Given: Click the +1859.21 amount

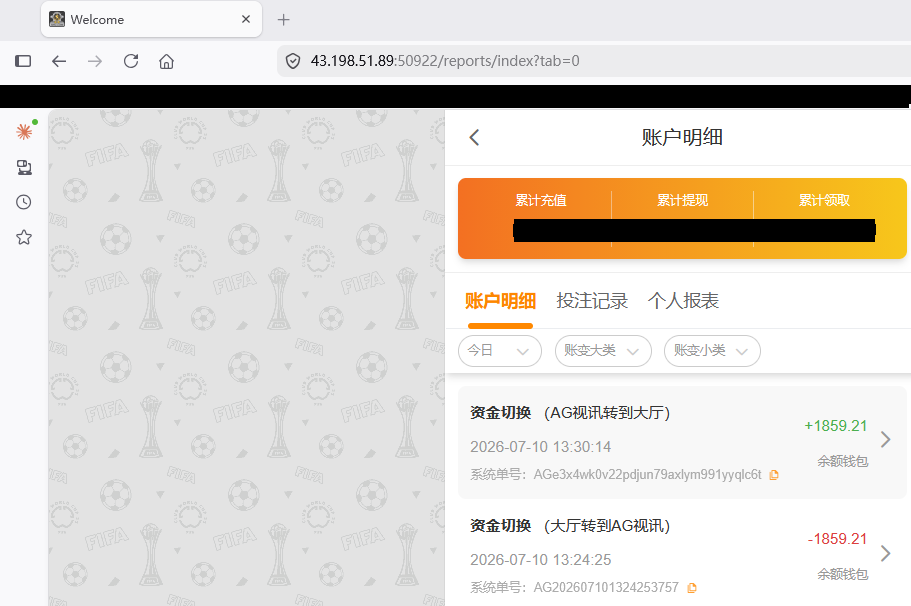Looking at the screenshot, I should coord(835,426).
